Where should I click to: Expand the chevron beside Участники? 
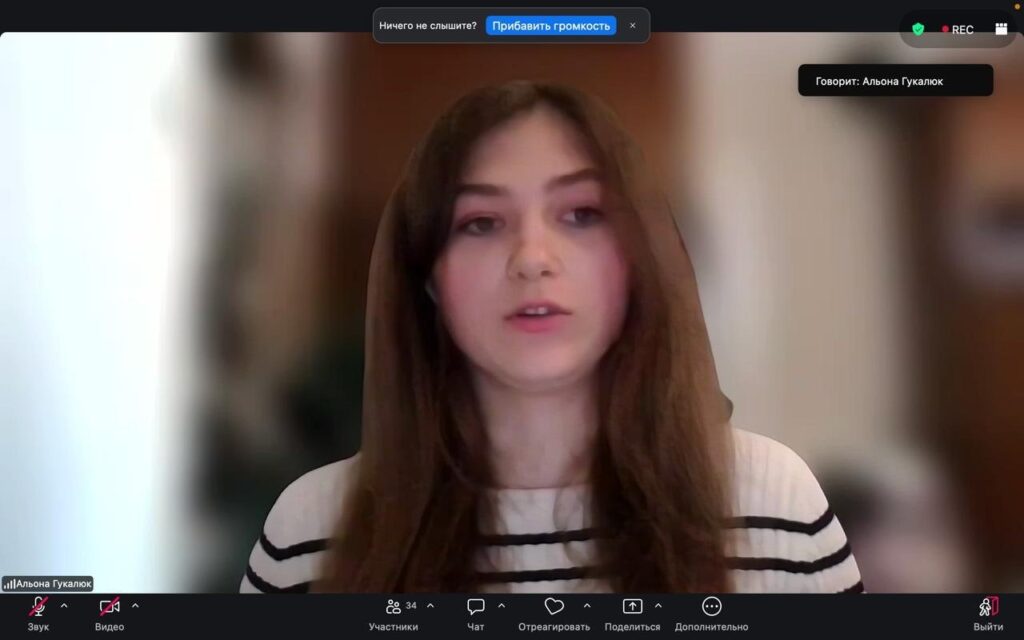click(430, 605)
